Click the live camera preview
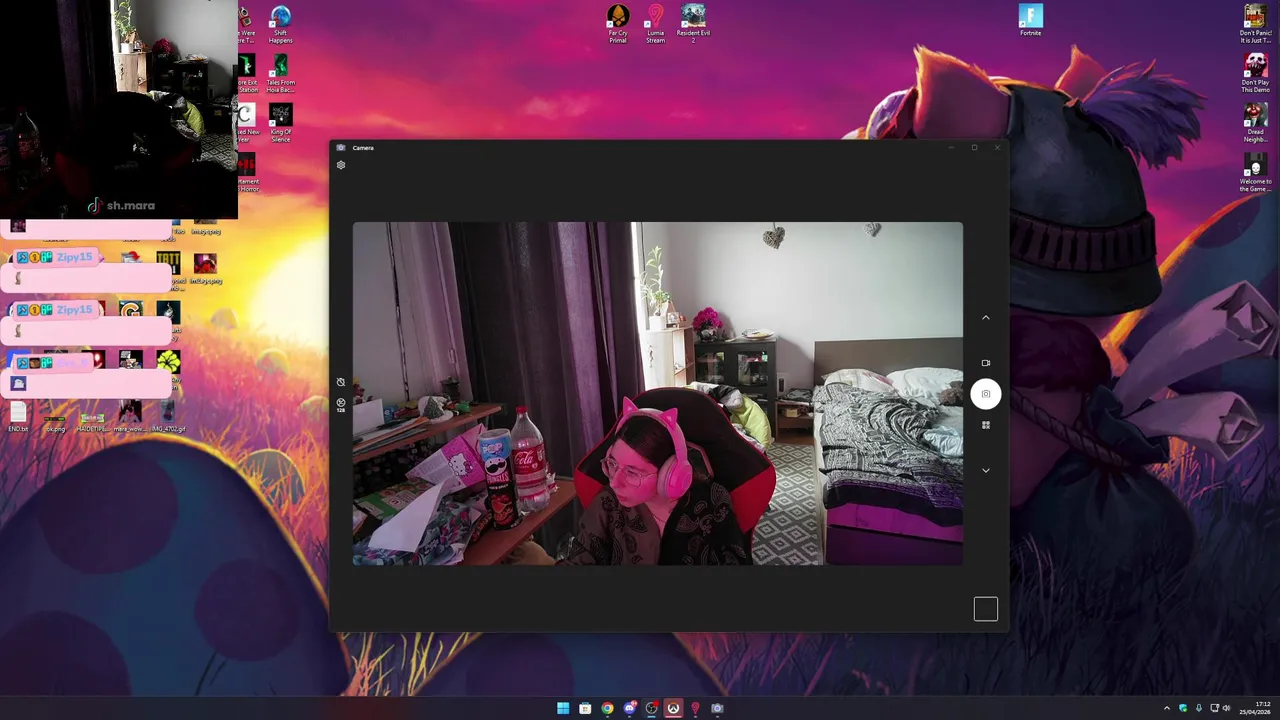The width and height of the screenshot is (1280, 720). click(658, 394)
